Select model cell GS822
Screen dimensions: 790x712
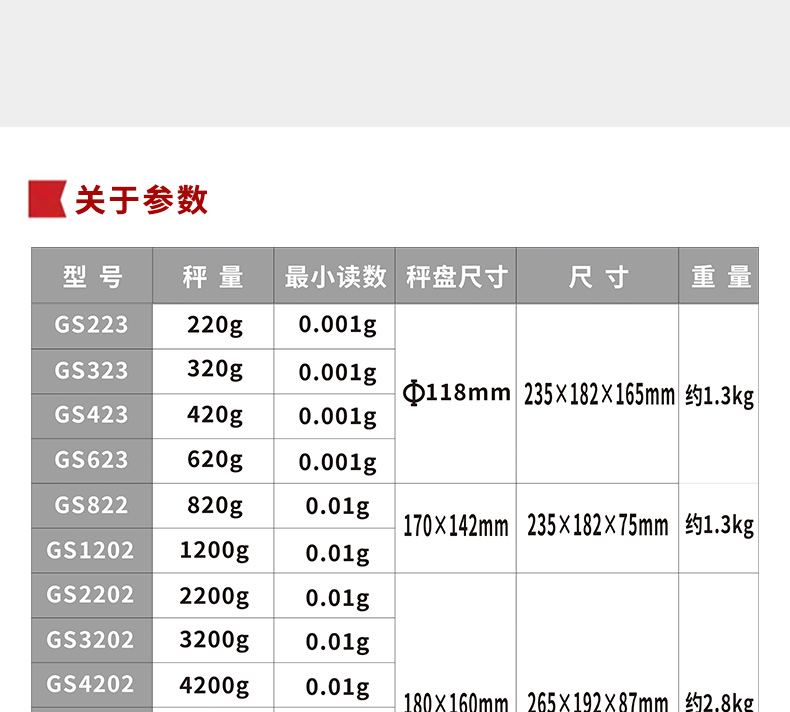point(92,506)
